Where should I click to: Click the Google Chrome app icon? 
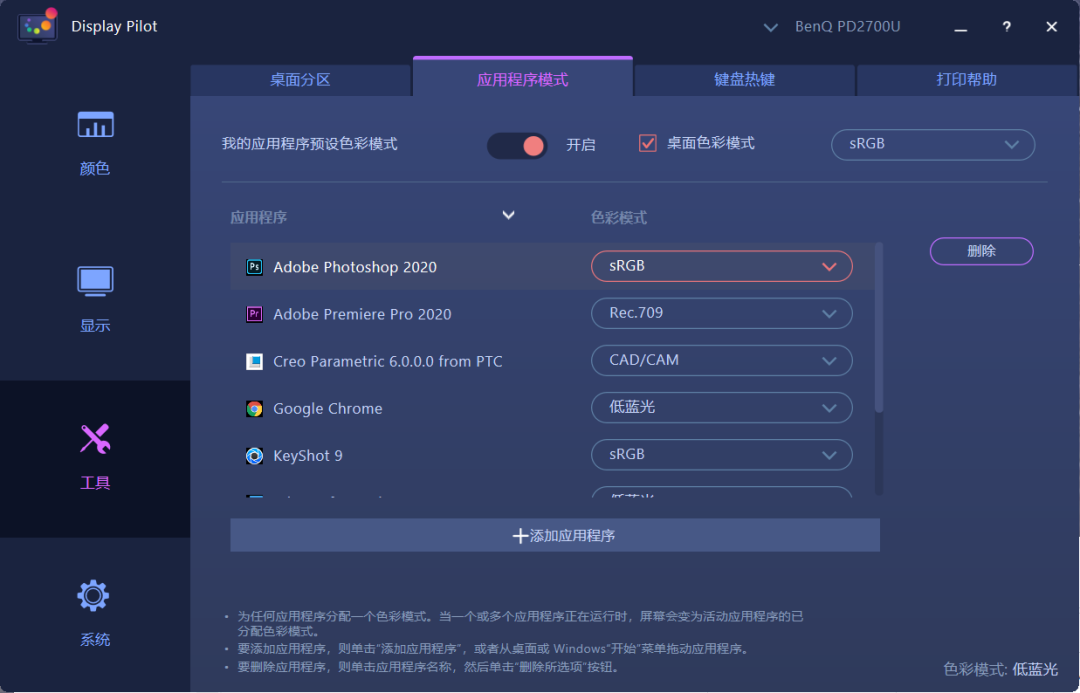253,408
